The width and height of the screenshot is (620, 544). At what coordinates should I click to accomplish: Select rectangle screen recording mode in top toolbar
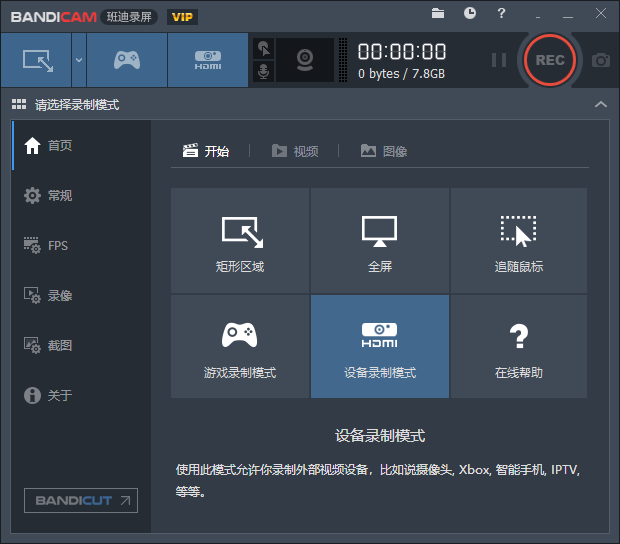tap(36, 60)
